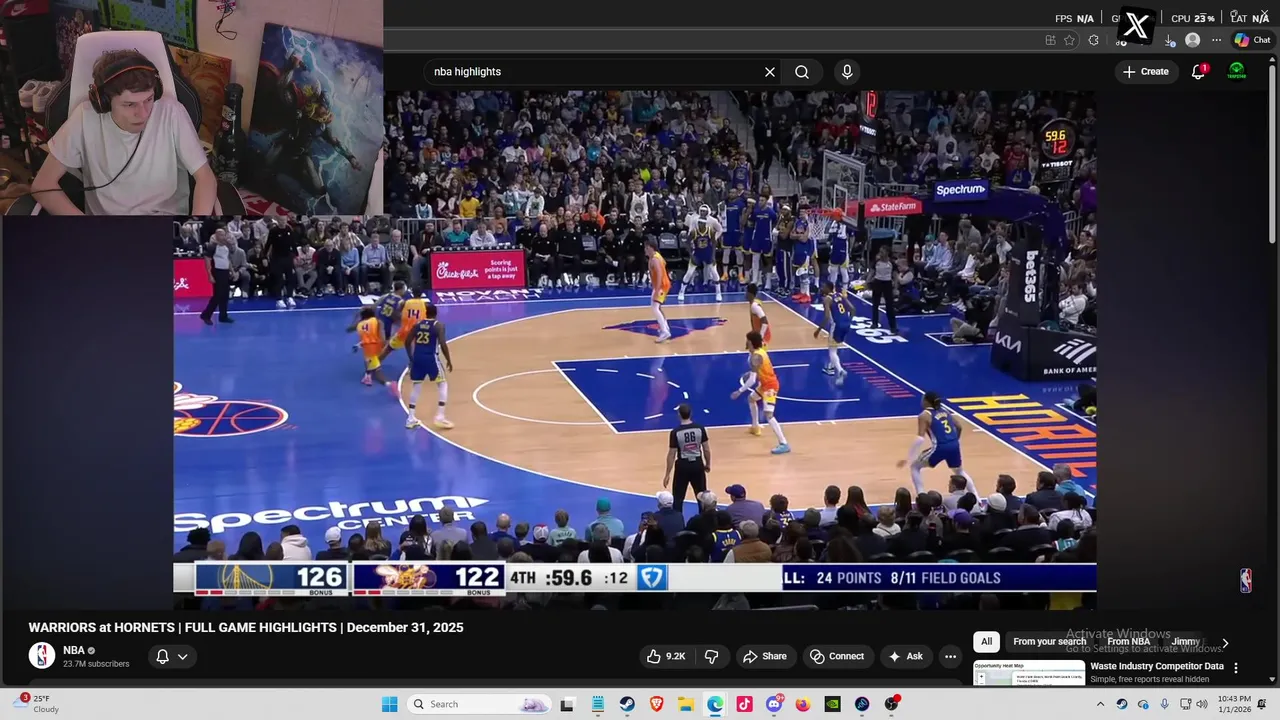Open Brave browser from taskbar
This screenshot has width=1280, height=720.
pyautogui.click(x=656, y=704)
